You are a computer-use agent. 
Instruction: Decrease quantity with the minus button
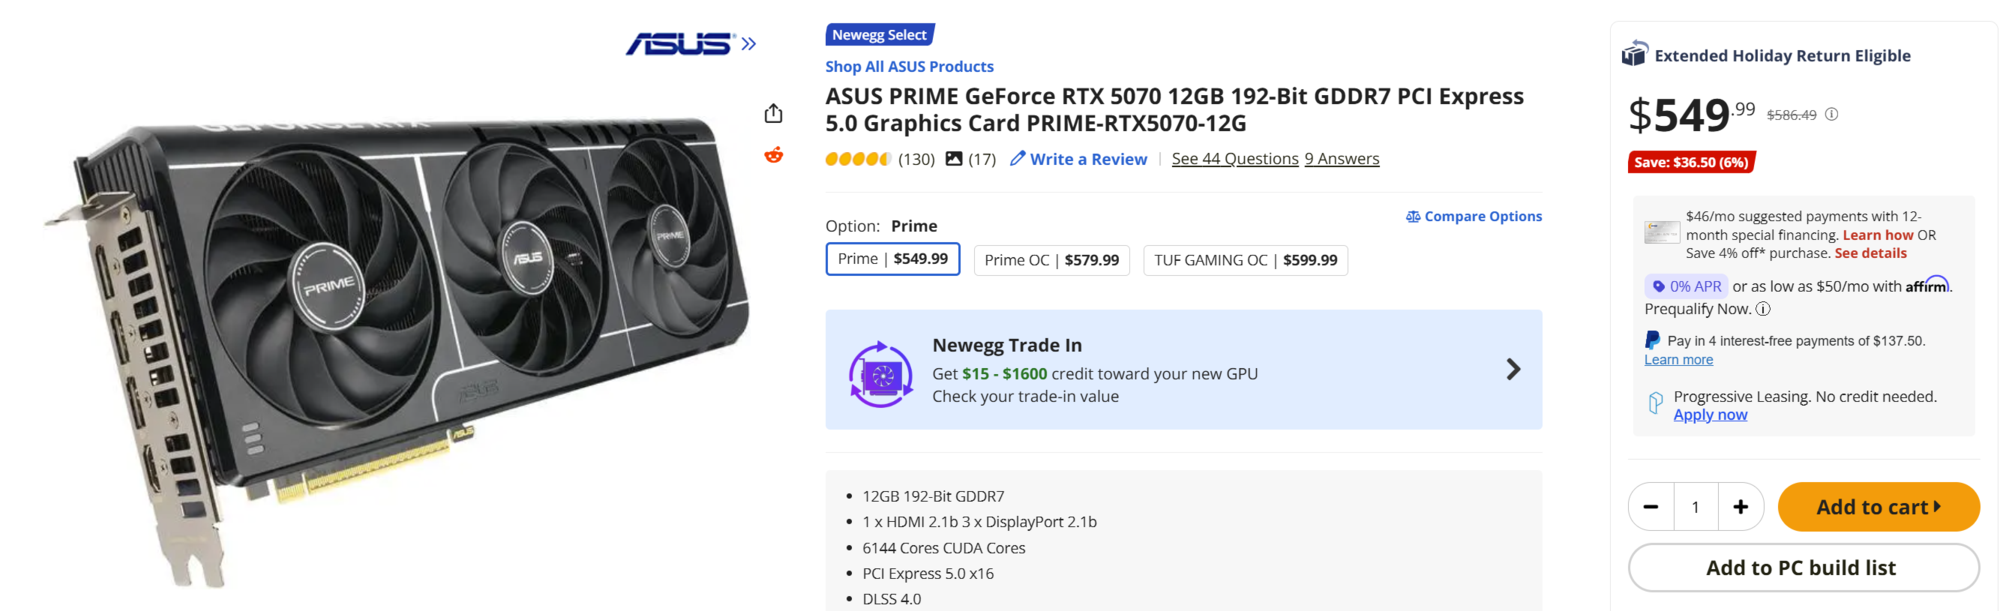click(1651, 507)
